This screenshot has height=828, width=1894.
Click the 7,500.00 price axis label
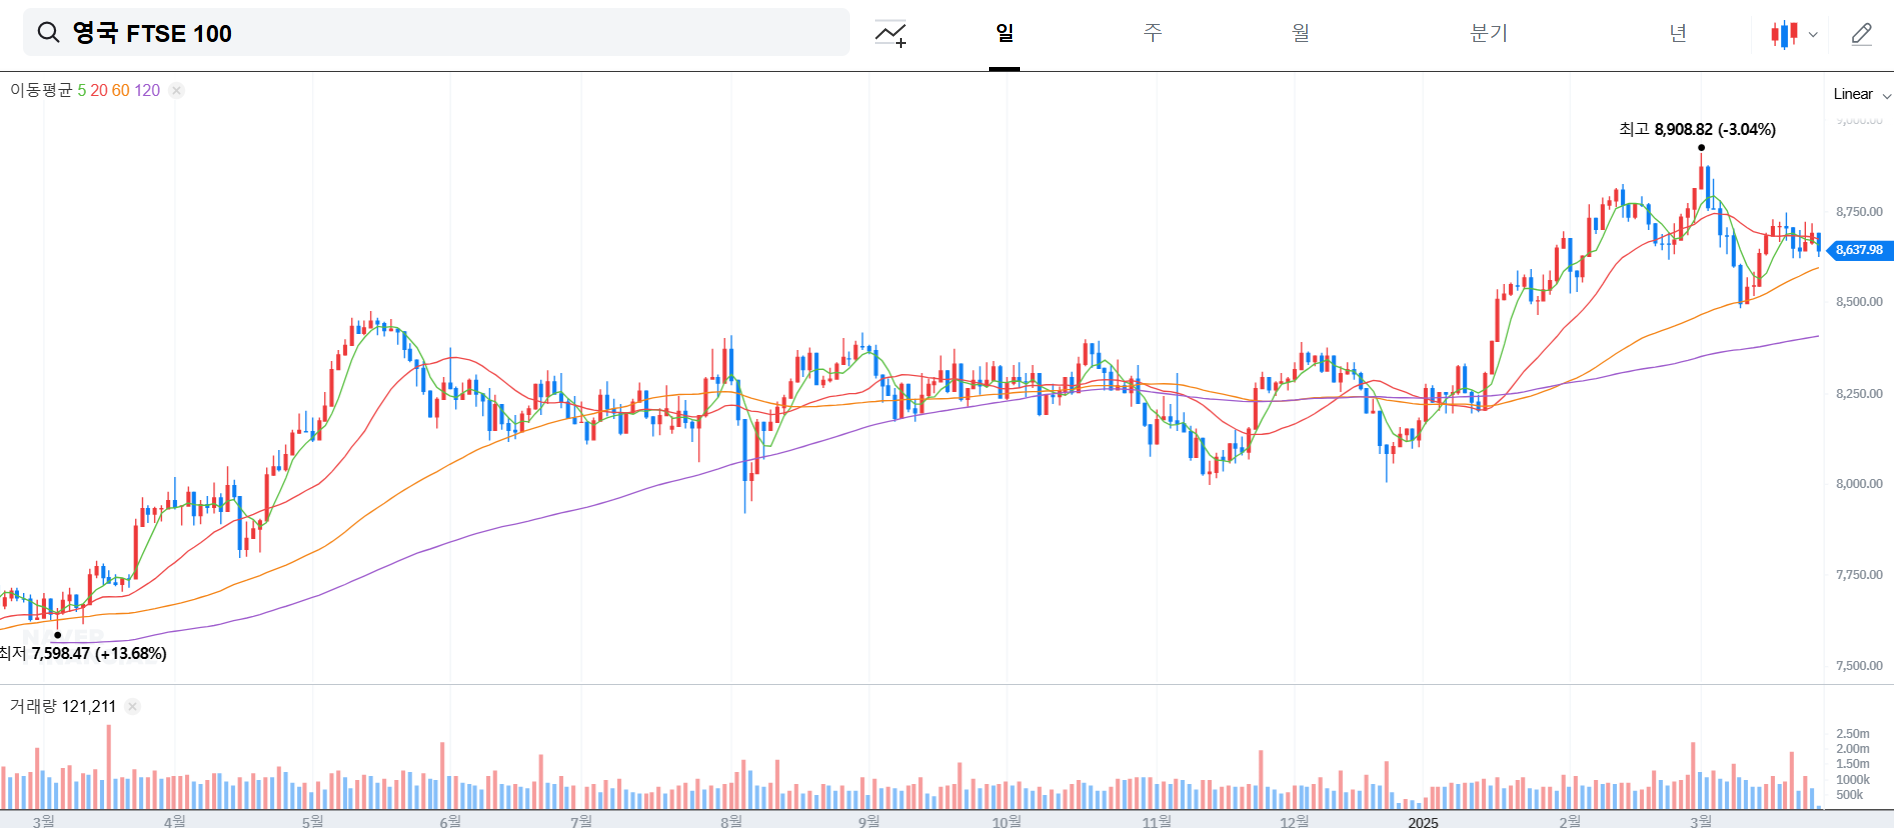tap(1859, 666)
